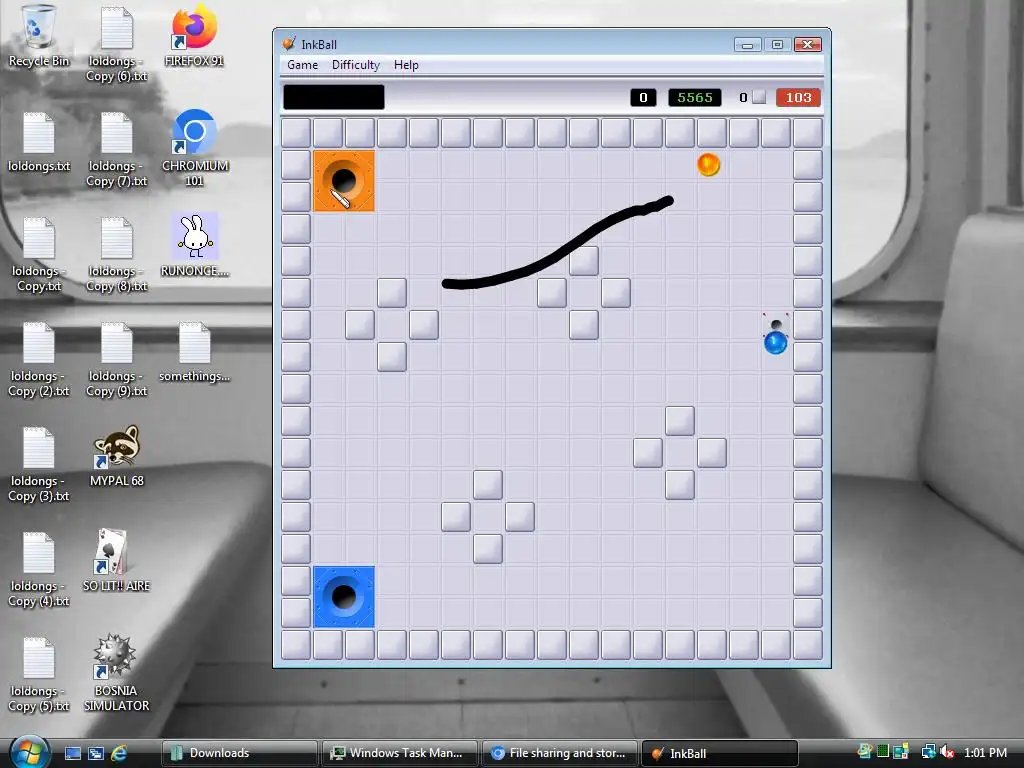Screen dimensions: 1024x768
Task: Select the loldongs - Copy (7).txt file
Action: click(117, 148)
